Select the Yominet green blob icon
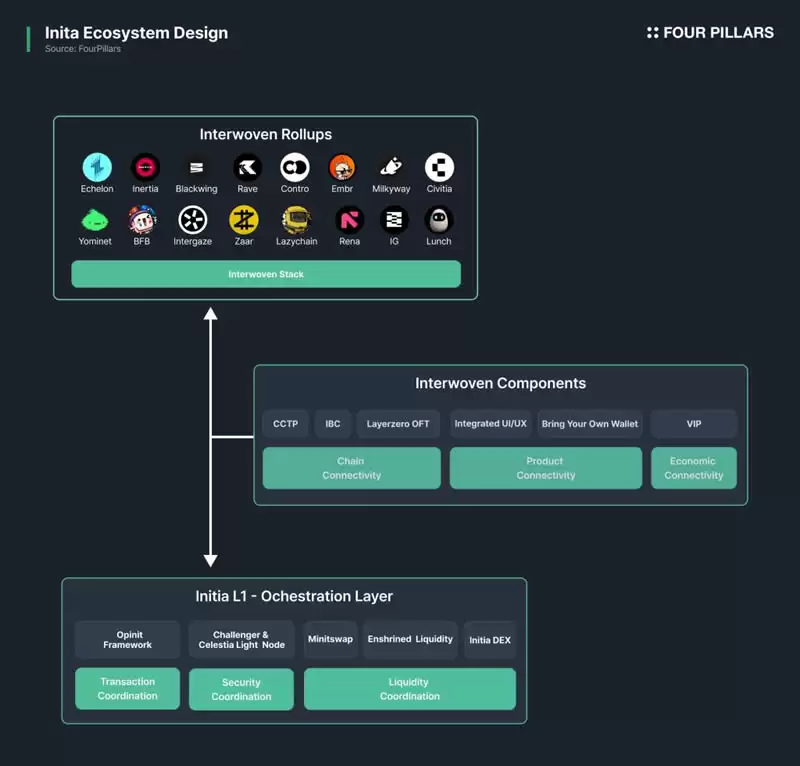Screen dimensions: 800x766 pos(94,220)
